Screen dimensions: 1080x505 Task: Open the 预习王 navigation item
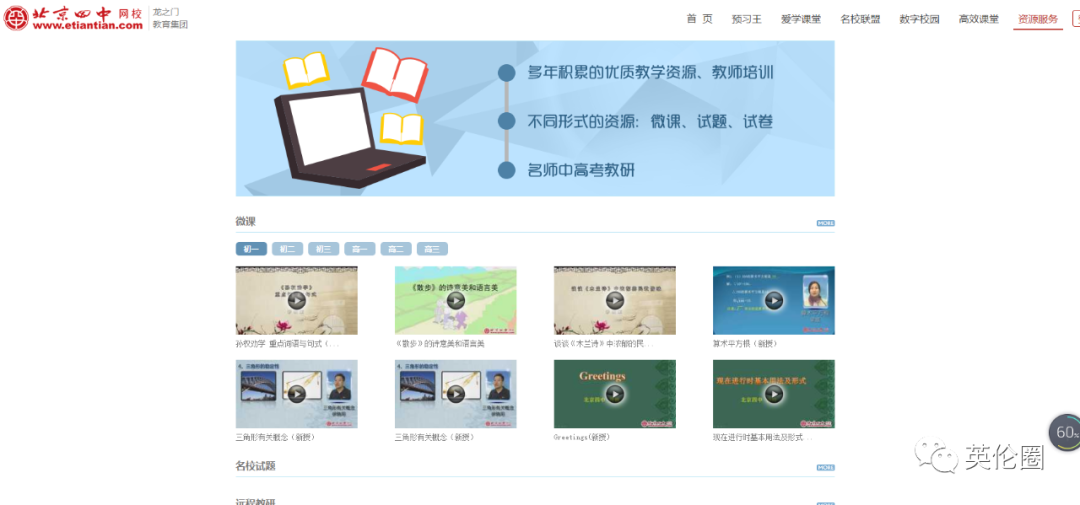coord(747,19)
